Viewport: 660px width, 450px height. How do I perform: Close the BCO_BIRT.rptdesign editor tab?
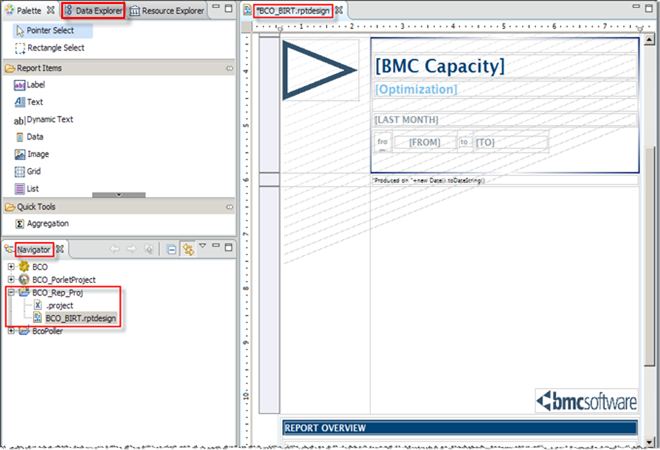[339, 10]
